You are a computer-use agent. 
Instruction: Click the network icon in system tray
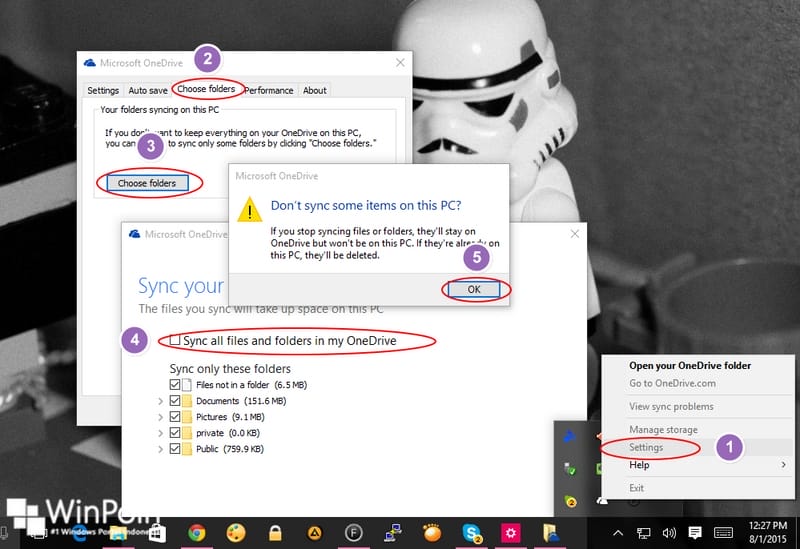pos(645,532)
